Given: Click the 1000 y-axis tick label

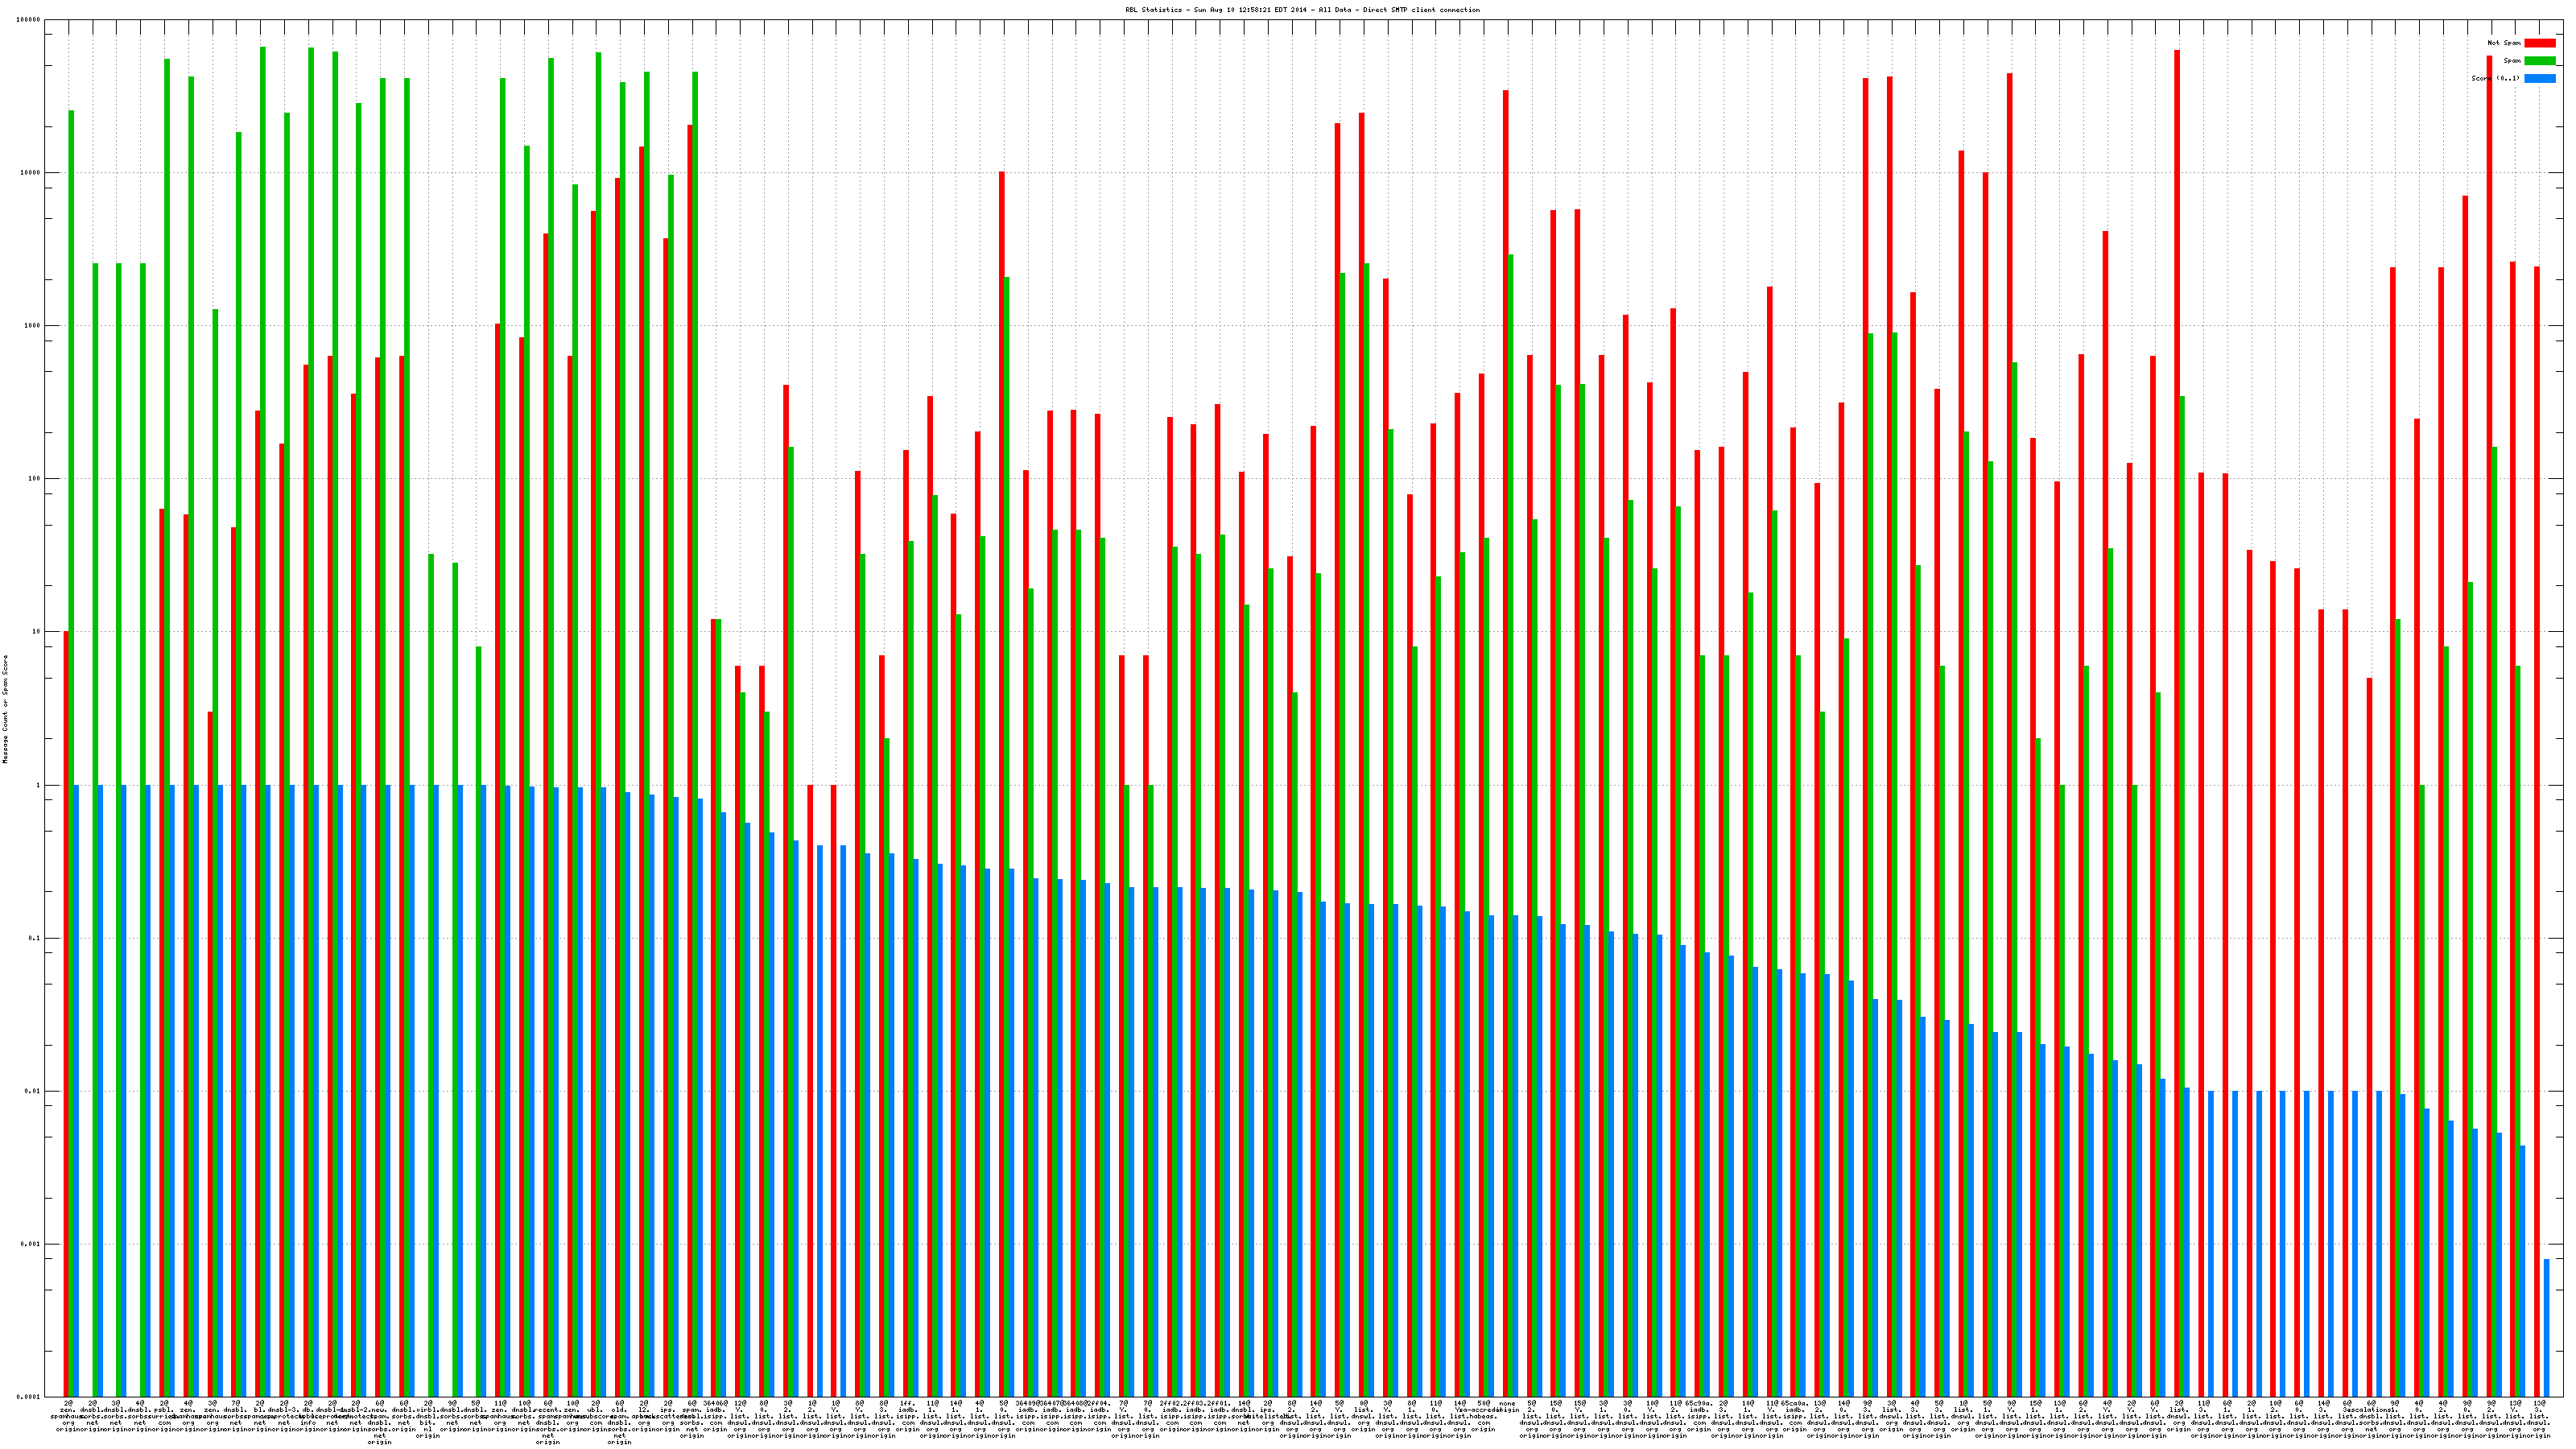Looking at the screenshot, I should [x=33, y=326].
